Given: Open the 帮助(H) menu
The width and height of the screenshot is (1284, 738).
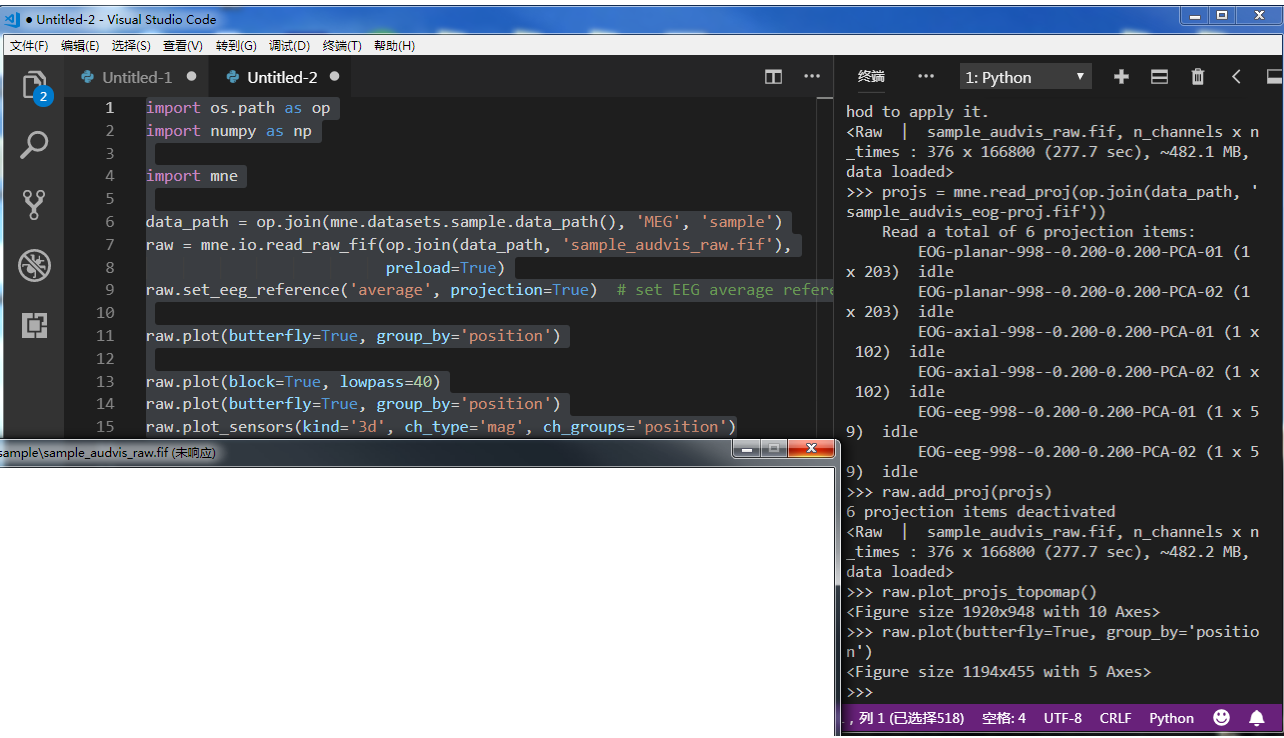Looking at the screenshot, I should tap(394, 46).
